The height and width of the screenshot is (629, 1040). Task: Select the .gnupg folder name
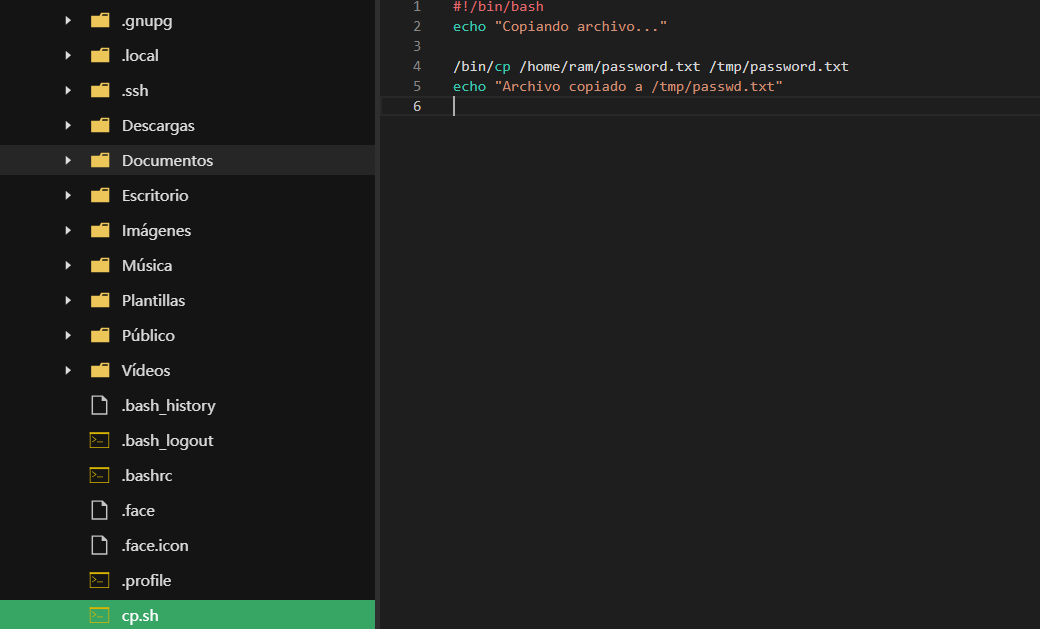point(147,21)
